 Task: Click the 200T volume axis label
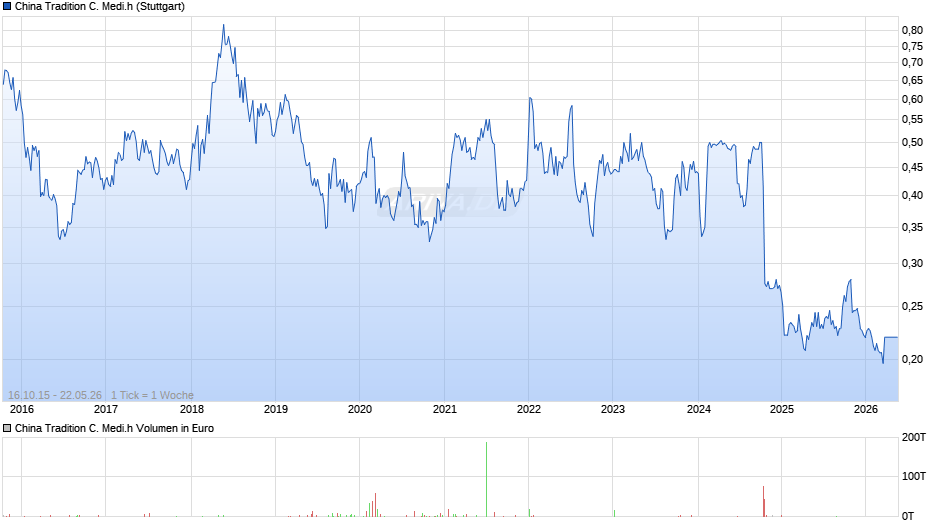tap(914, 437)
